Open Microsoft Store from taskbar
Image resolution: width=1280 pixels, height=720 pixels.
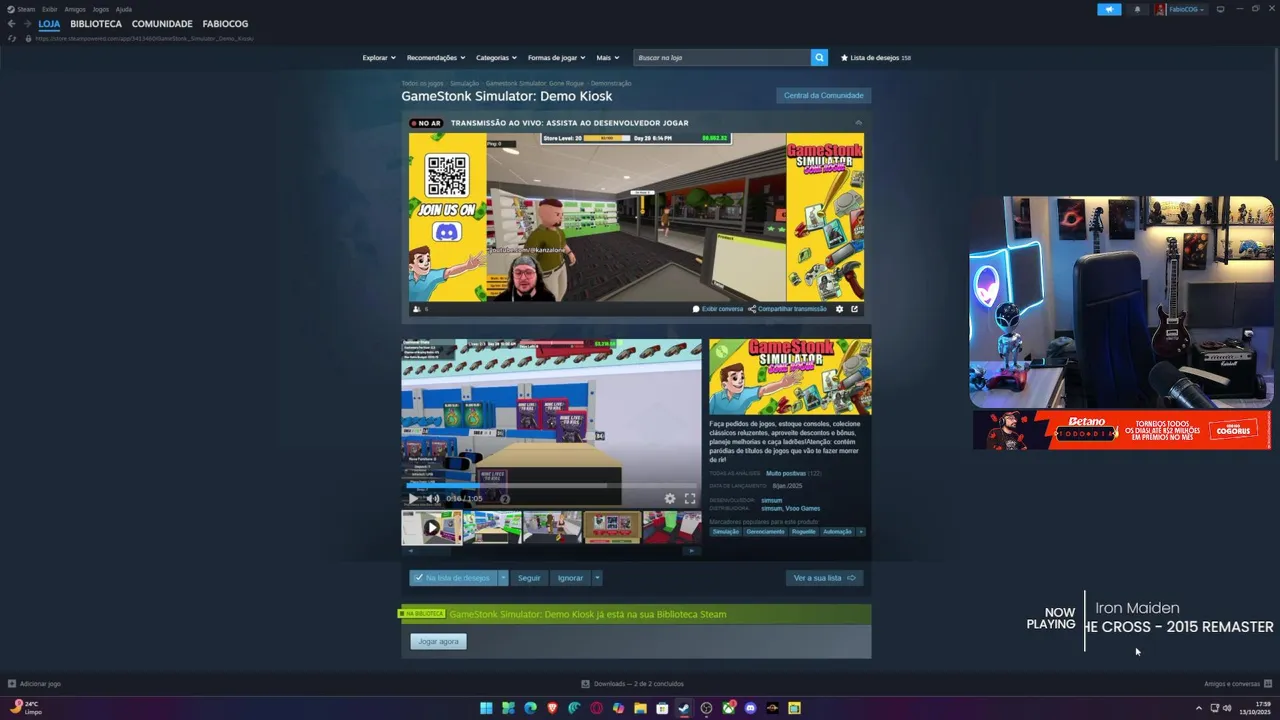[x=662, y=708]
